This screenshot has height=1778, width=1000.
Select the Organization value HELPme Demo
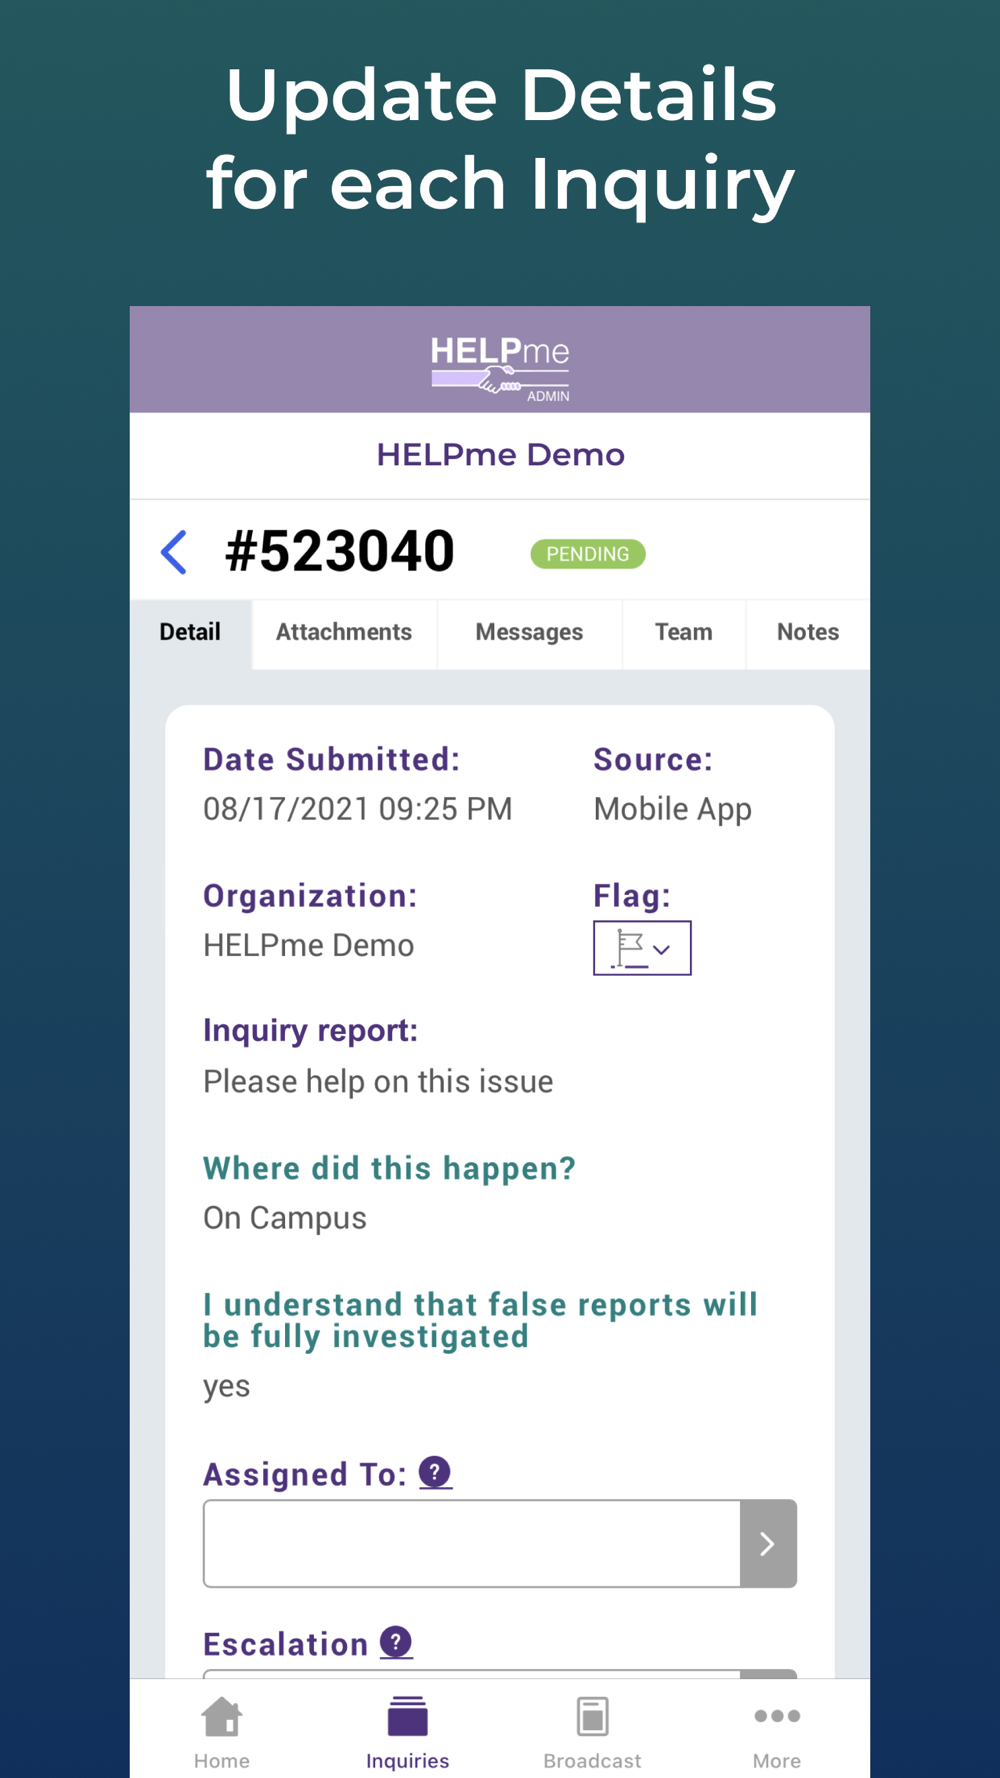click(x=308, y=945)
